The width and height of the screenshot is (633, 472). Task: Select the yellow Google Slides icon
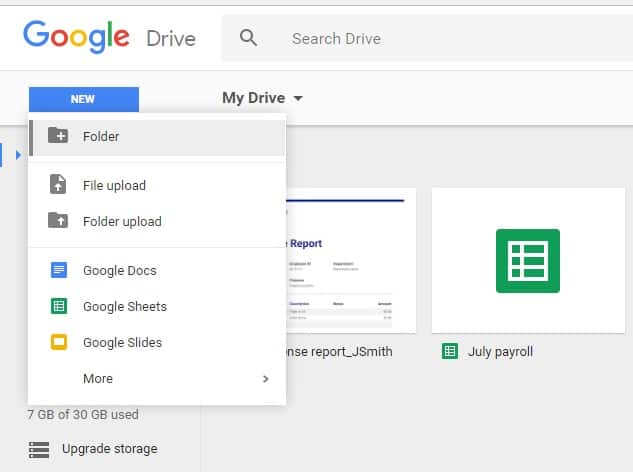[x=59, y=342]
